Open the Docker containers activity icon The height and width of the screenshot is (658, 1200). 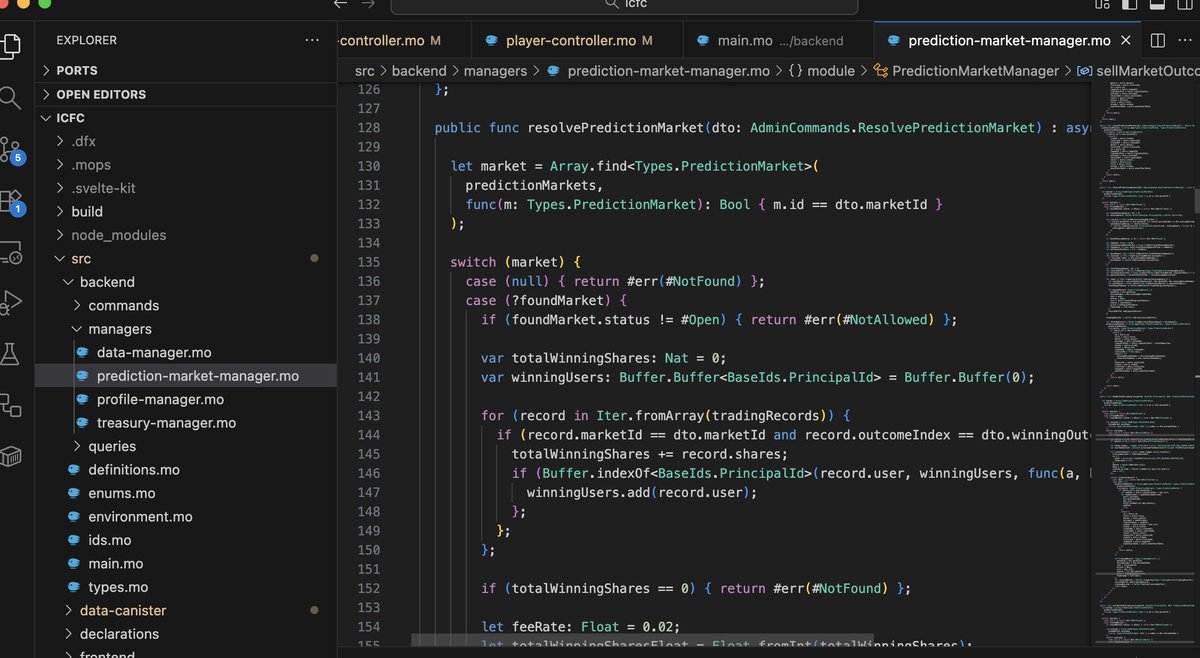(10, 456)
